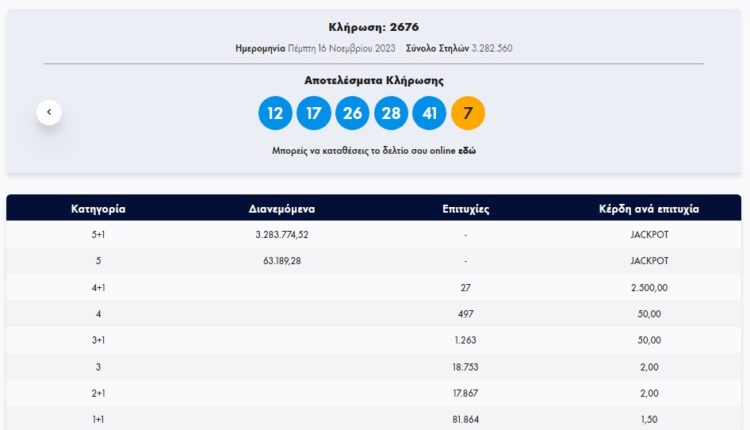Click the draw title "Κλήρωση: 2676"
The height and width of the screenshot is (430, 750).
(374, 27)
